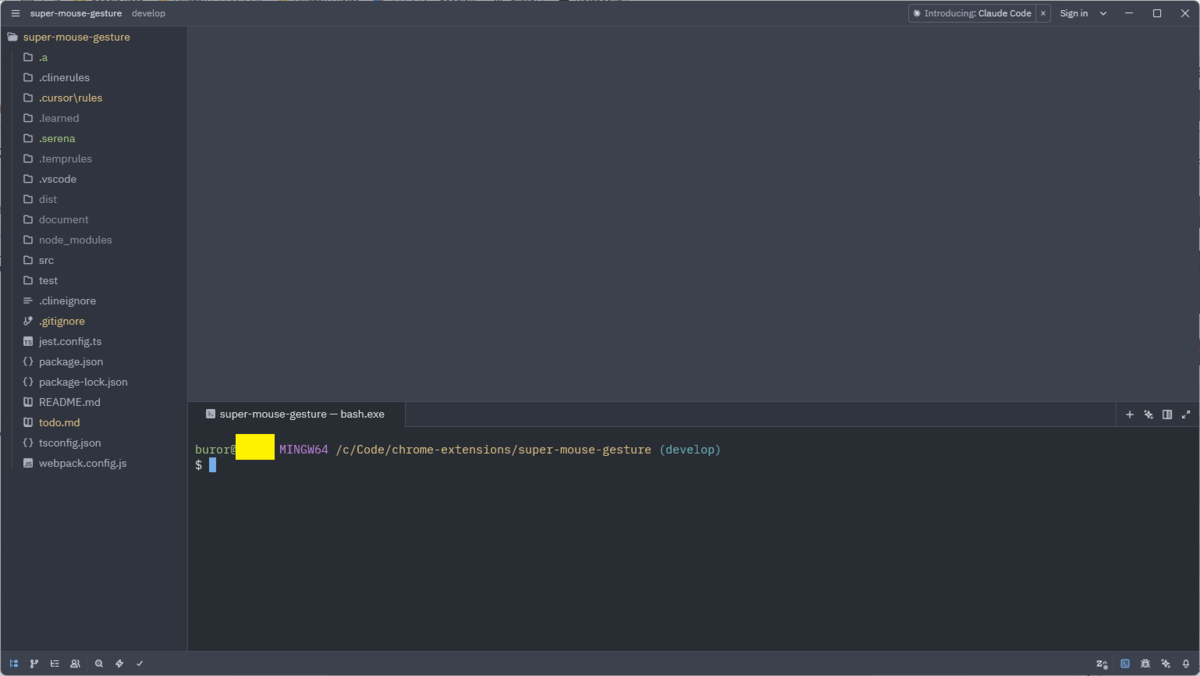Image resolution: width=1200 pixels, height=676 pixels.
Task: Toggle the terminal panel icon in status bar
Action: [x=1125, y=663]
